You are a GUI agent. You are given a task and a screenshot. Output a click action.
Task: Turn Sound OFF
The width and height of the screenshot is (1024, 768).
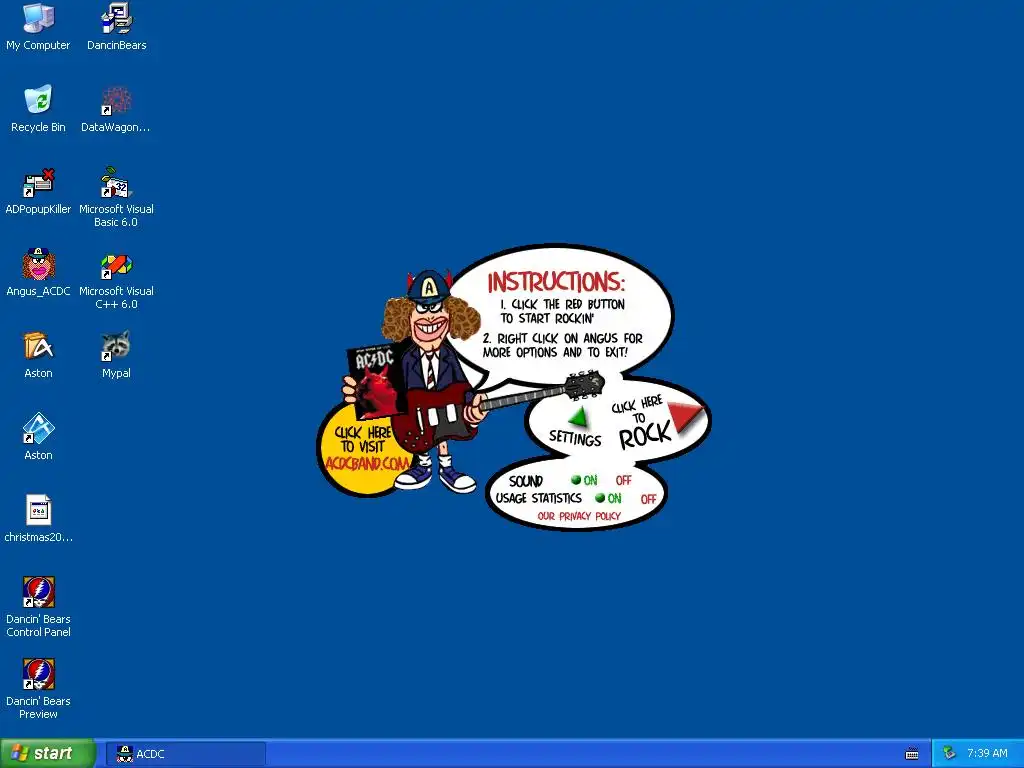624,480
